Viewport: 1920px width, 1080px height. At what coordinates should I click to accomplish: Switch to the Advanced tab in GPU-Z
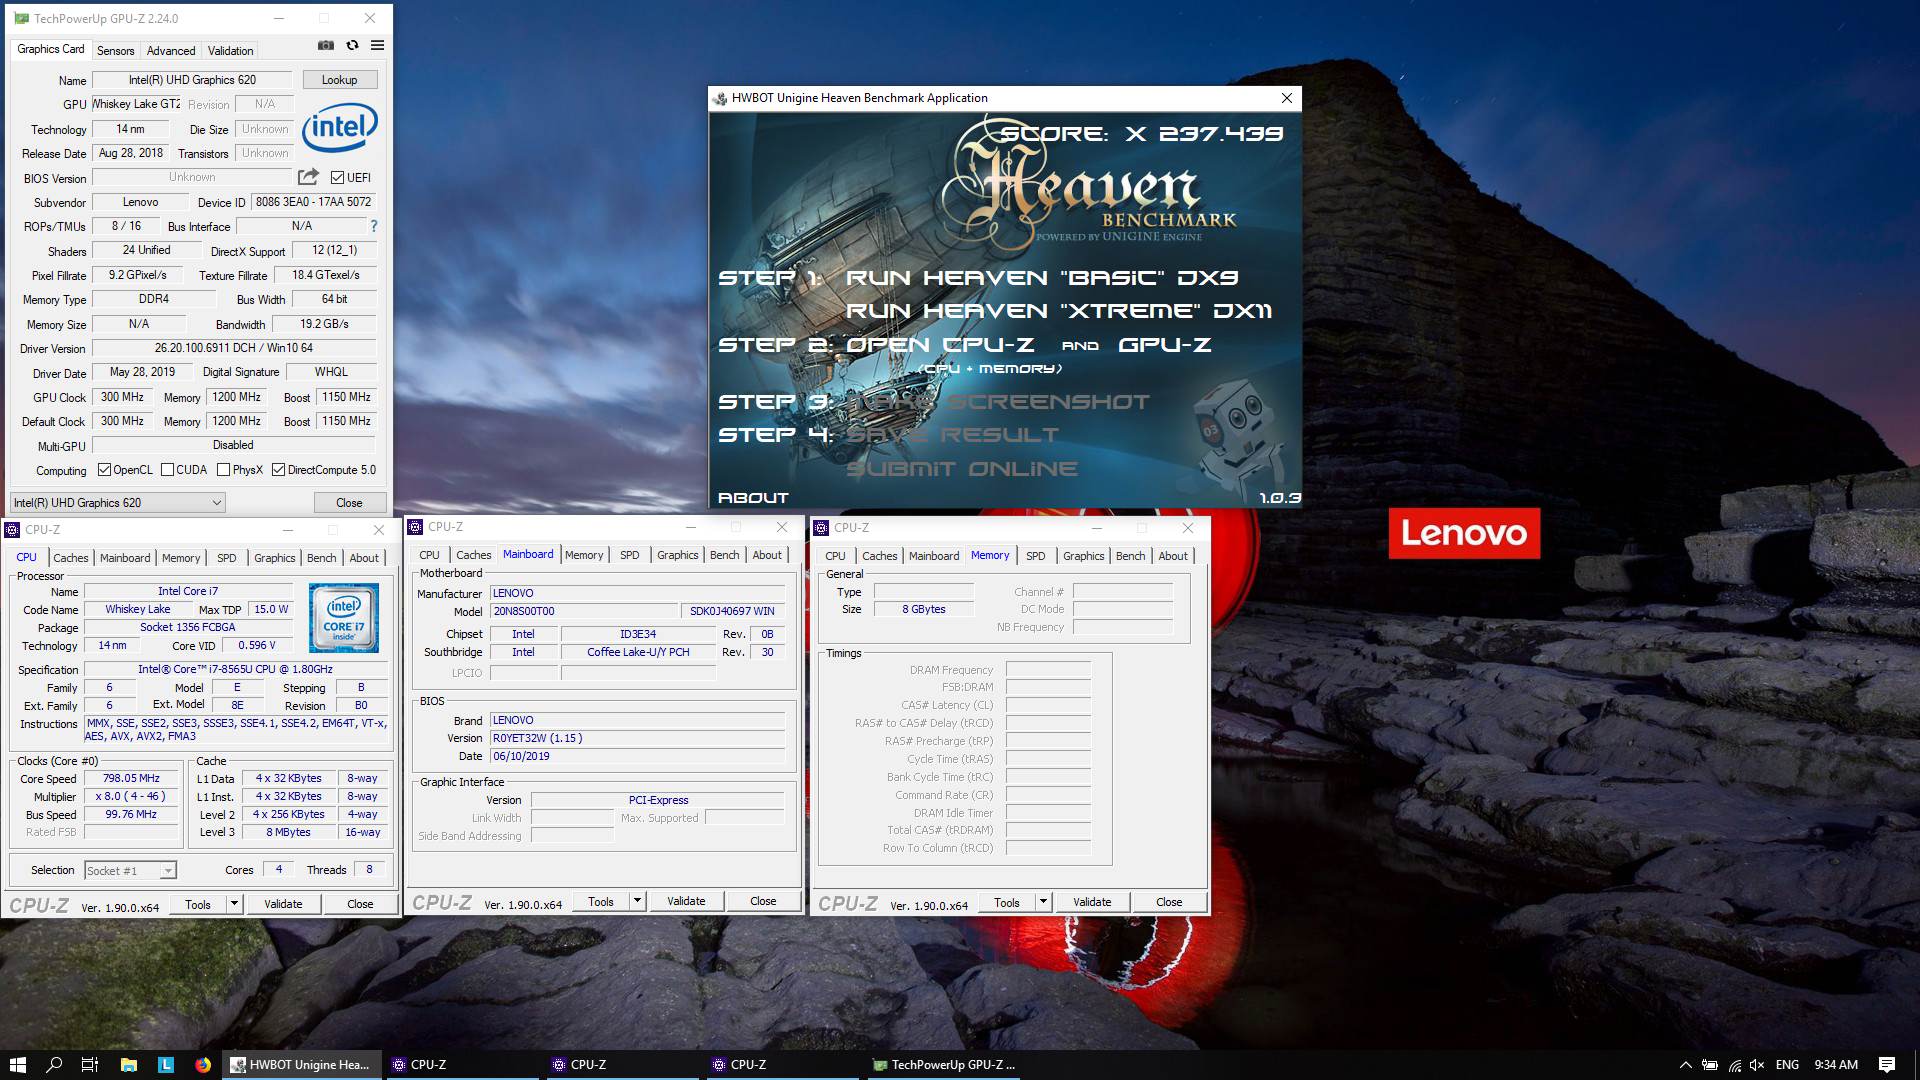(171, 51)
